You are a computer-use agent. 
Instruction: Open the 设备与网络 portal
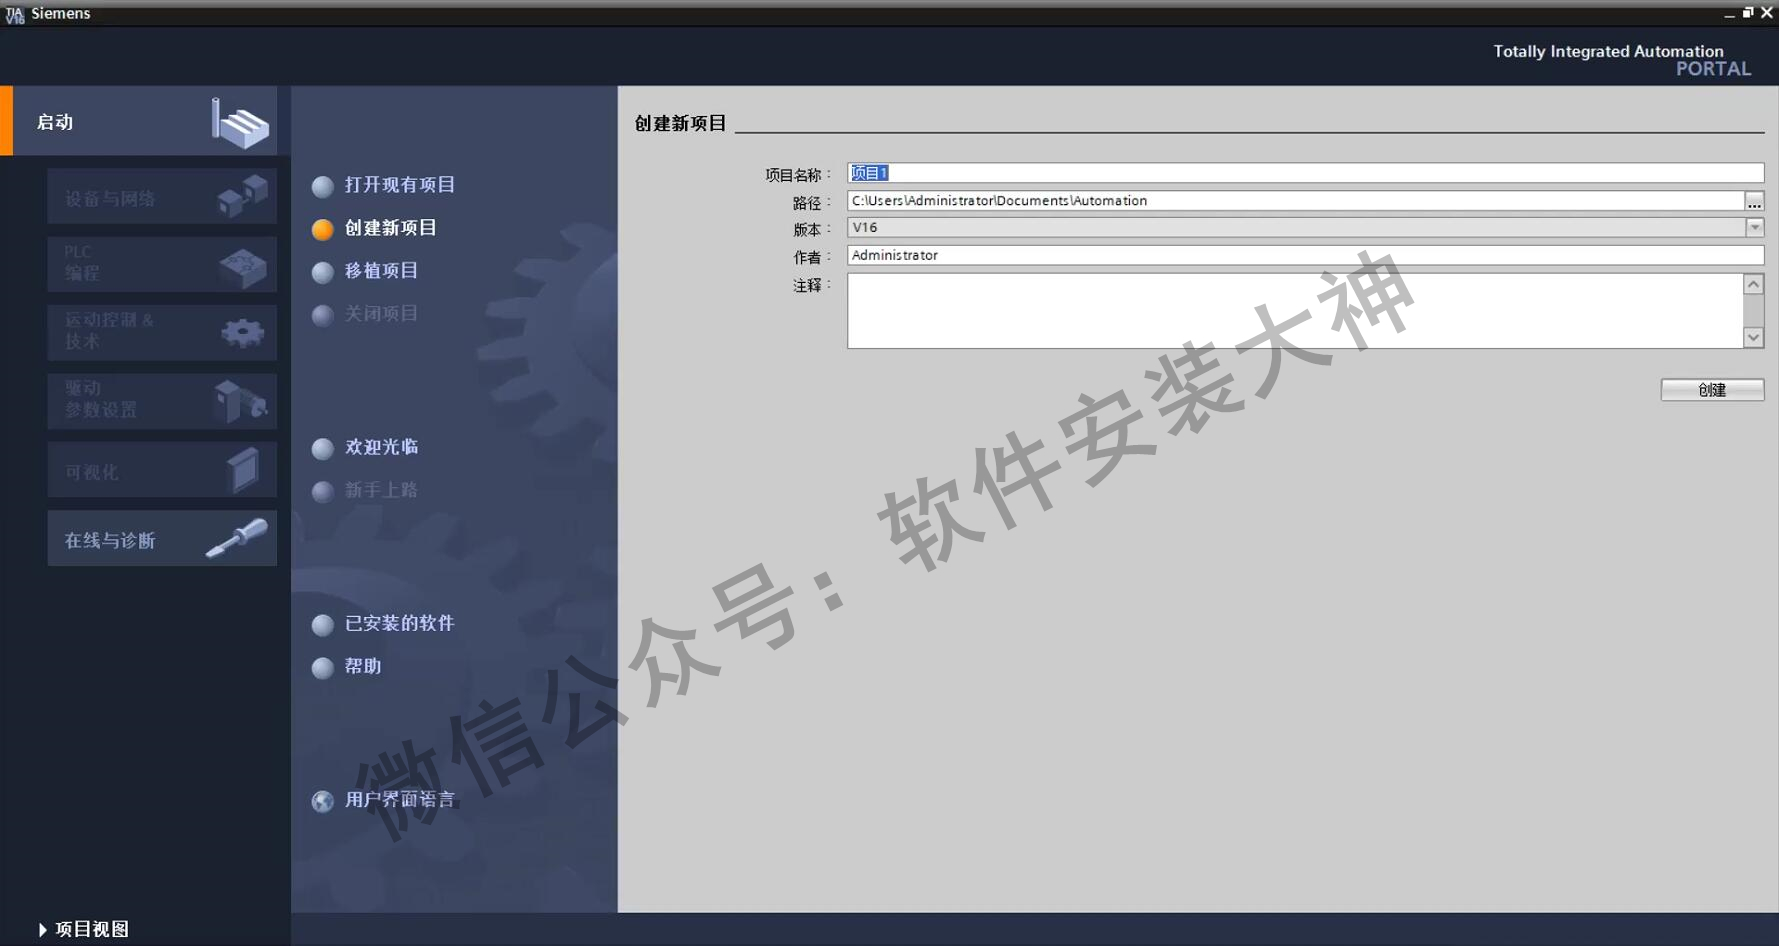(x=162, y=196)
